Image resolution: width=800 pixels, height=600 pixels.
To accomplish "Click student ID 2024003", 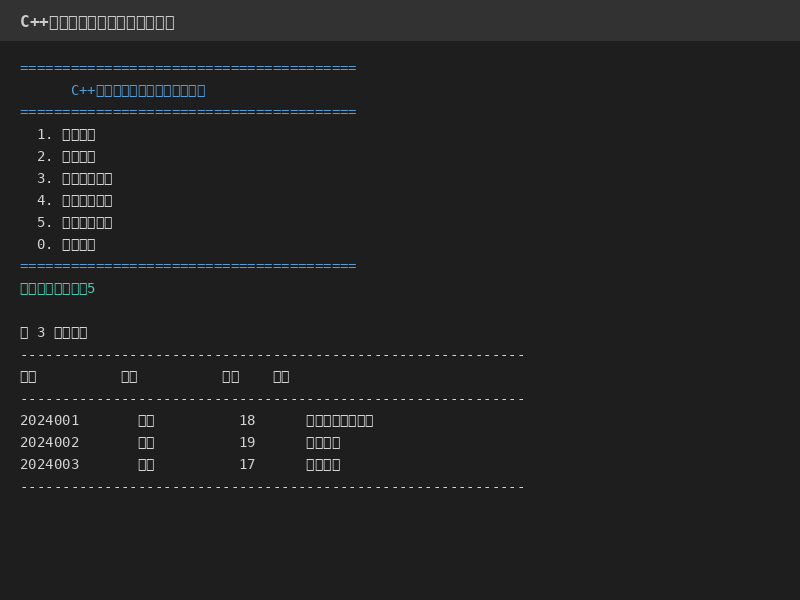I will [49, 464].
